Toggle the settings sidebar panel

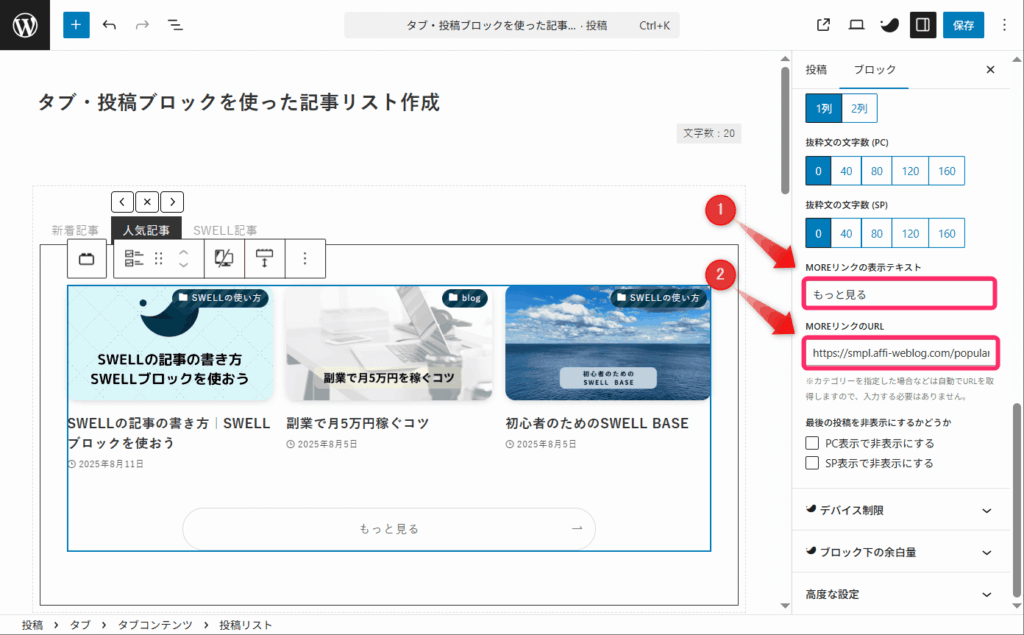click(923, 25)
